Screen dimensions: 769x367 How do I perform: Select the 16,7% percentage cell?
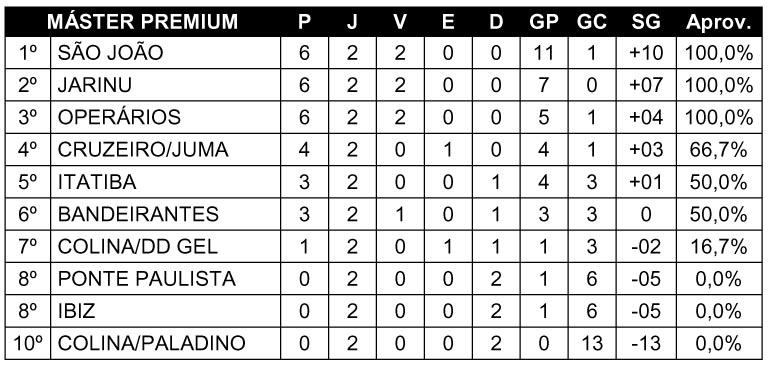pyautogui.click(x=718, y=247)
